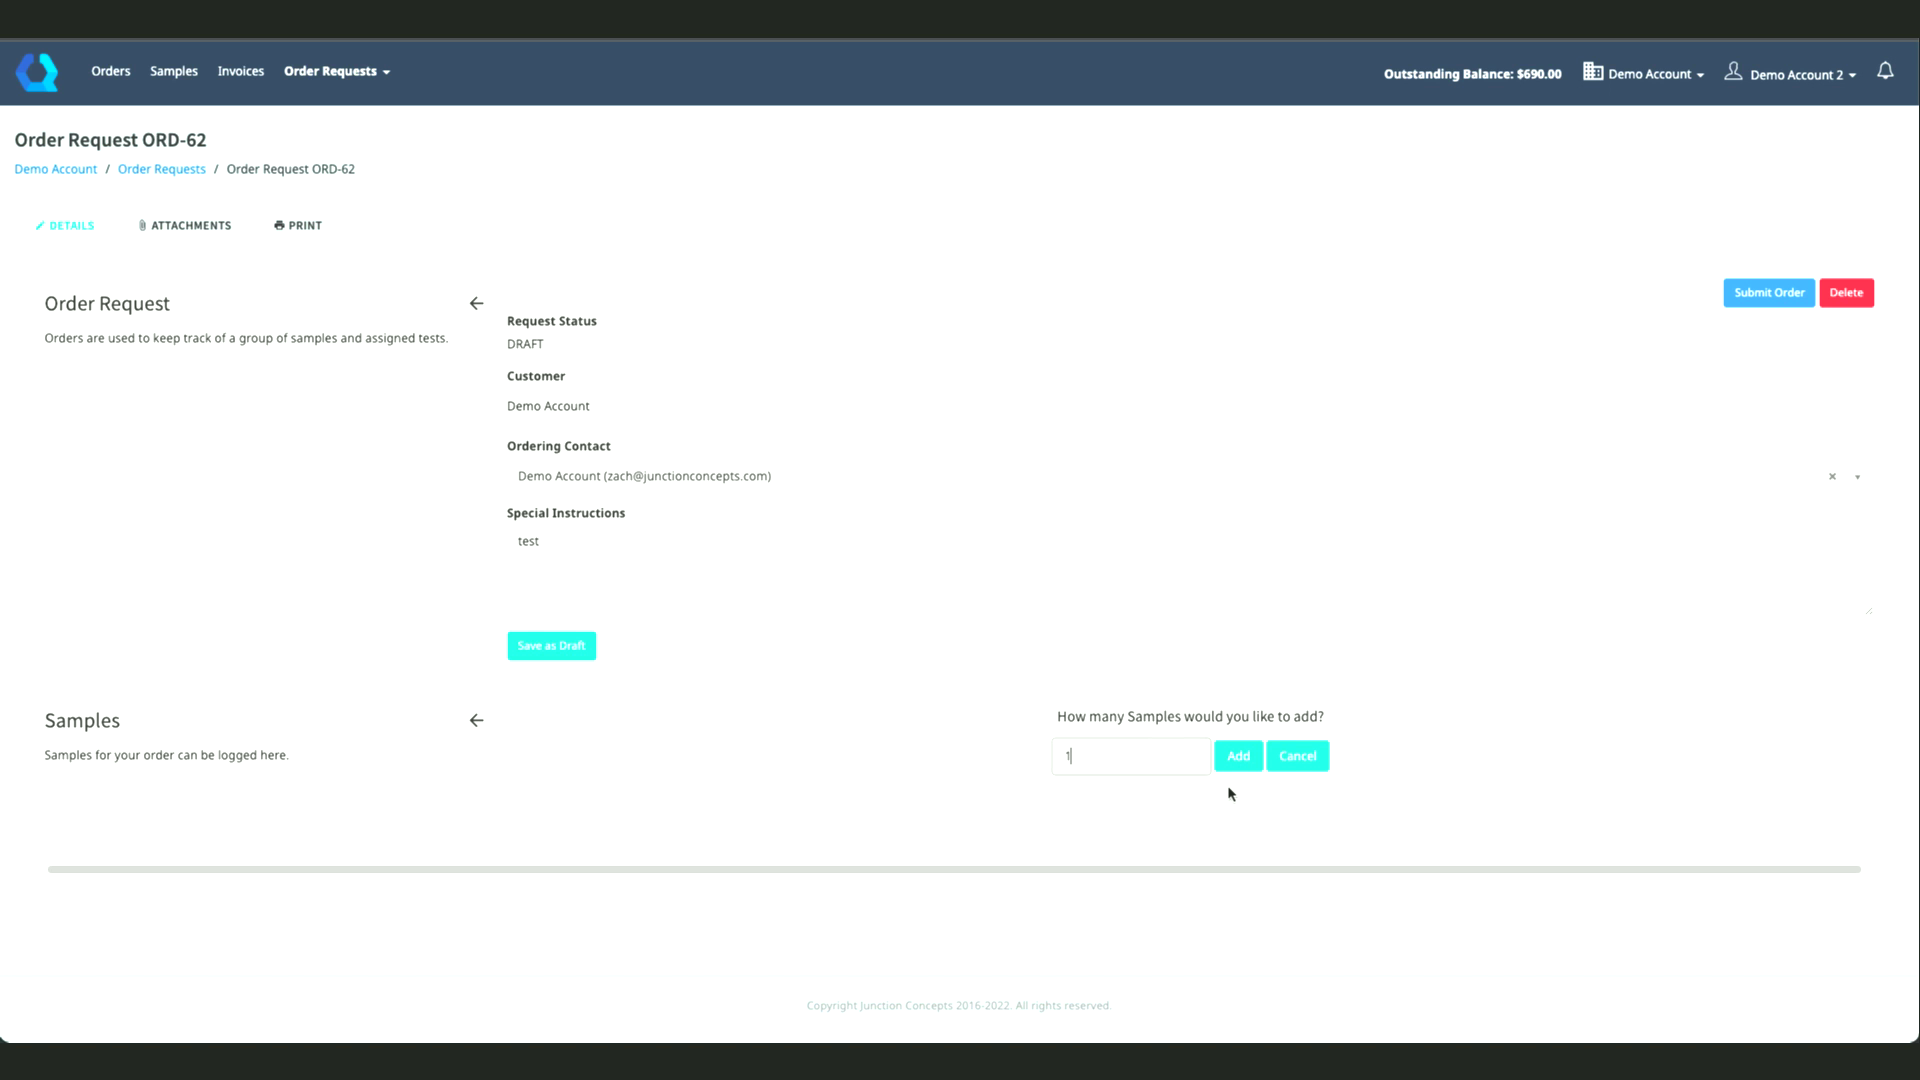Click the building icon for Demo Account
Viewport: 1920px width, 1080px height.
pos(1592,72)
